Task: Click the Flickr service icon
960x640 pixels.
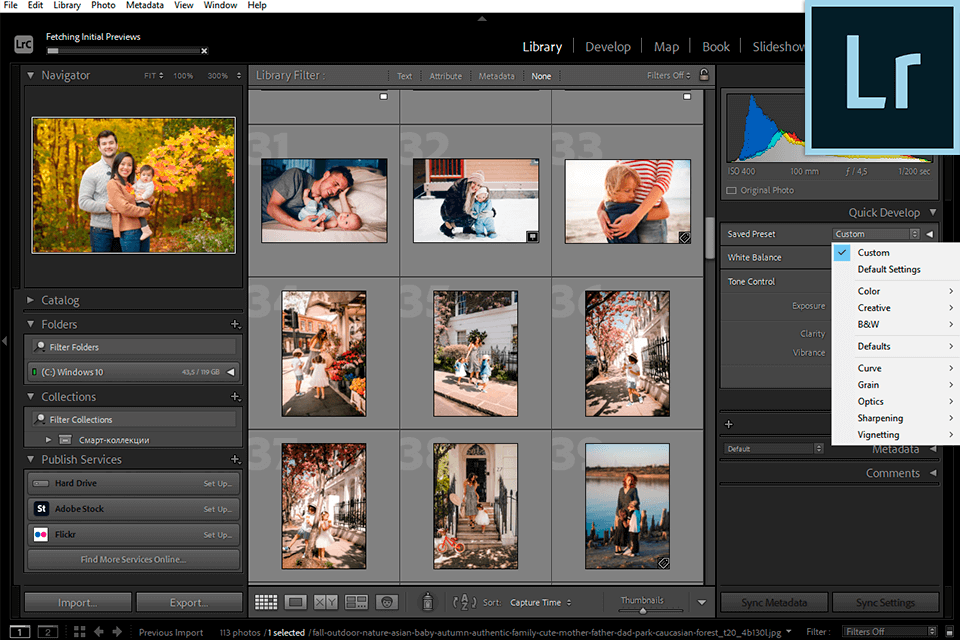Action: (41, 534)
